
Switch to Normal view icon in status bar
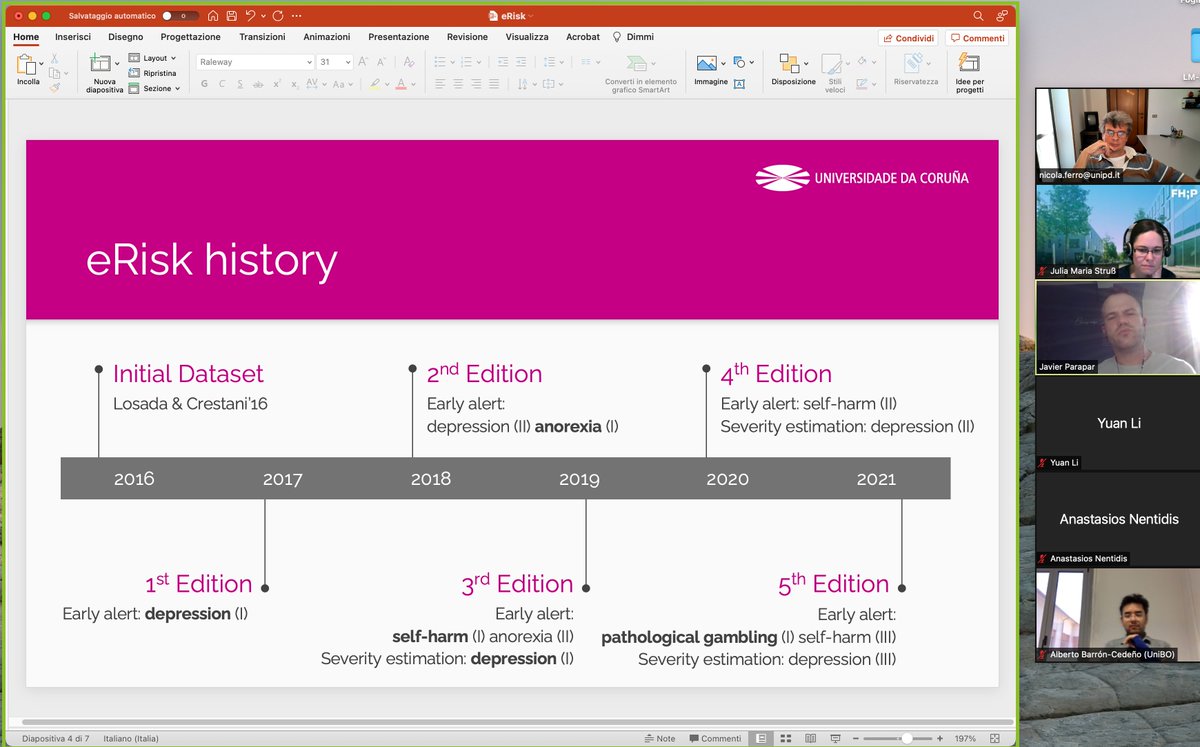pos(761,739)
